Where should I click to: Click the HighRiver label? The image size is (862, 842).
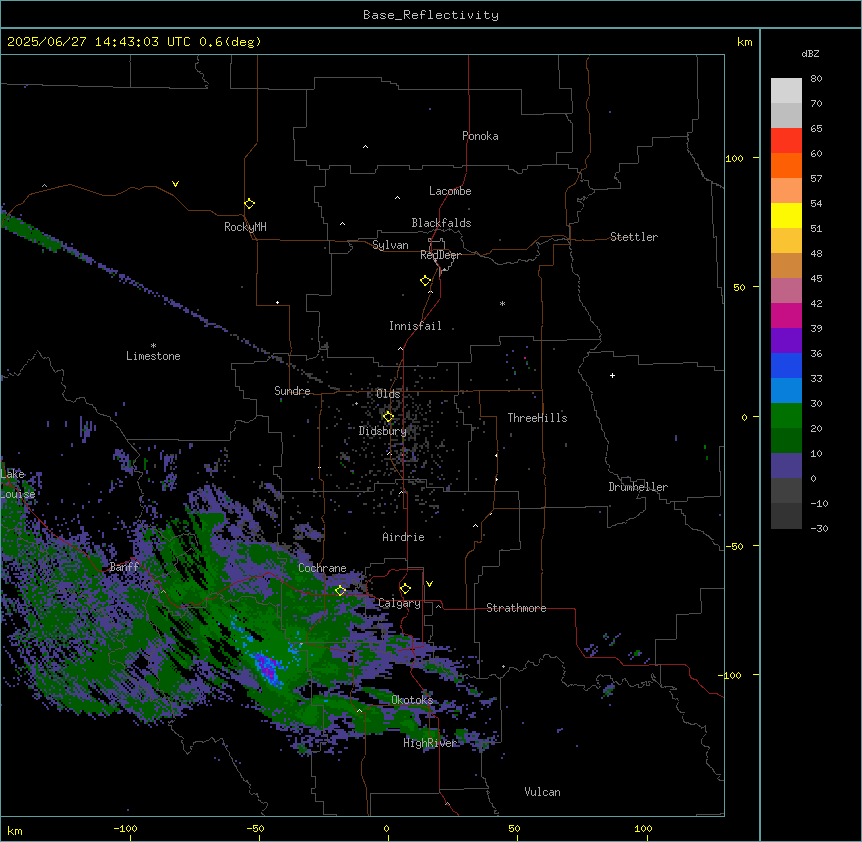coord(430,743)
